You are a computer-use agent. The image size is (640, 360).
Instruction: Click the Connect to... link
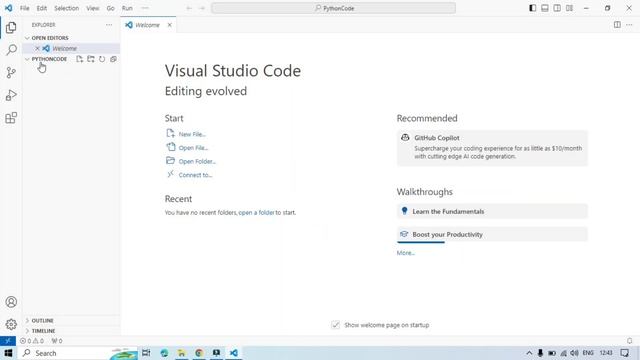tap(195, 175)
